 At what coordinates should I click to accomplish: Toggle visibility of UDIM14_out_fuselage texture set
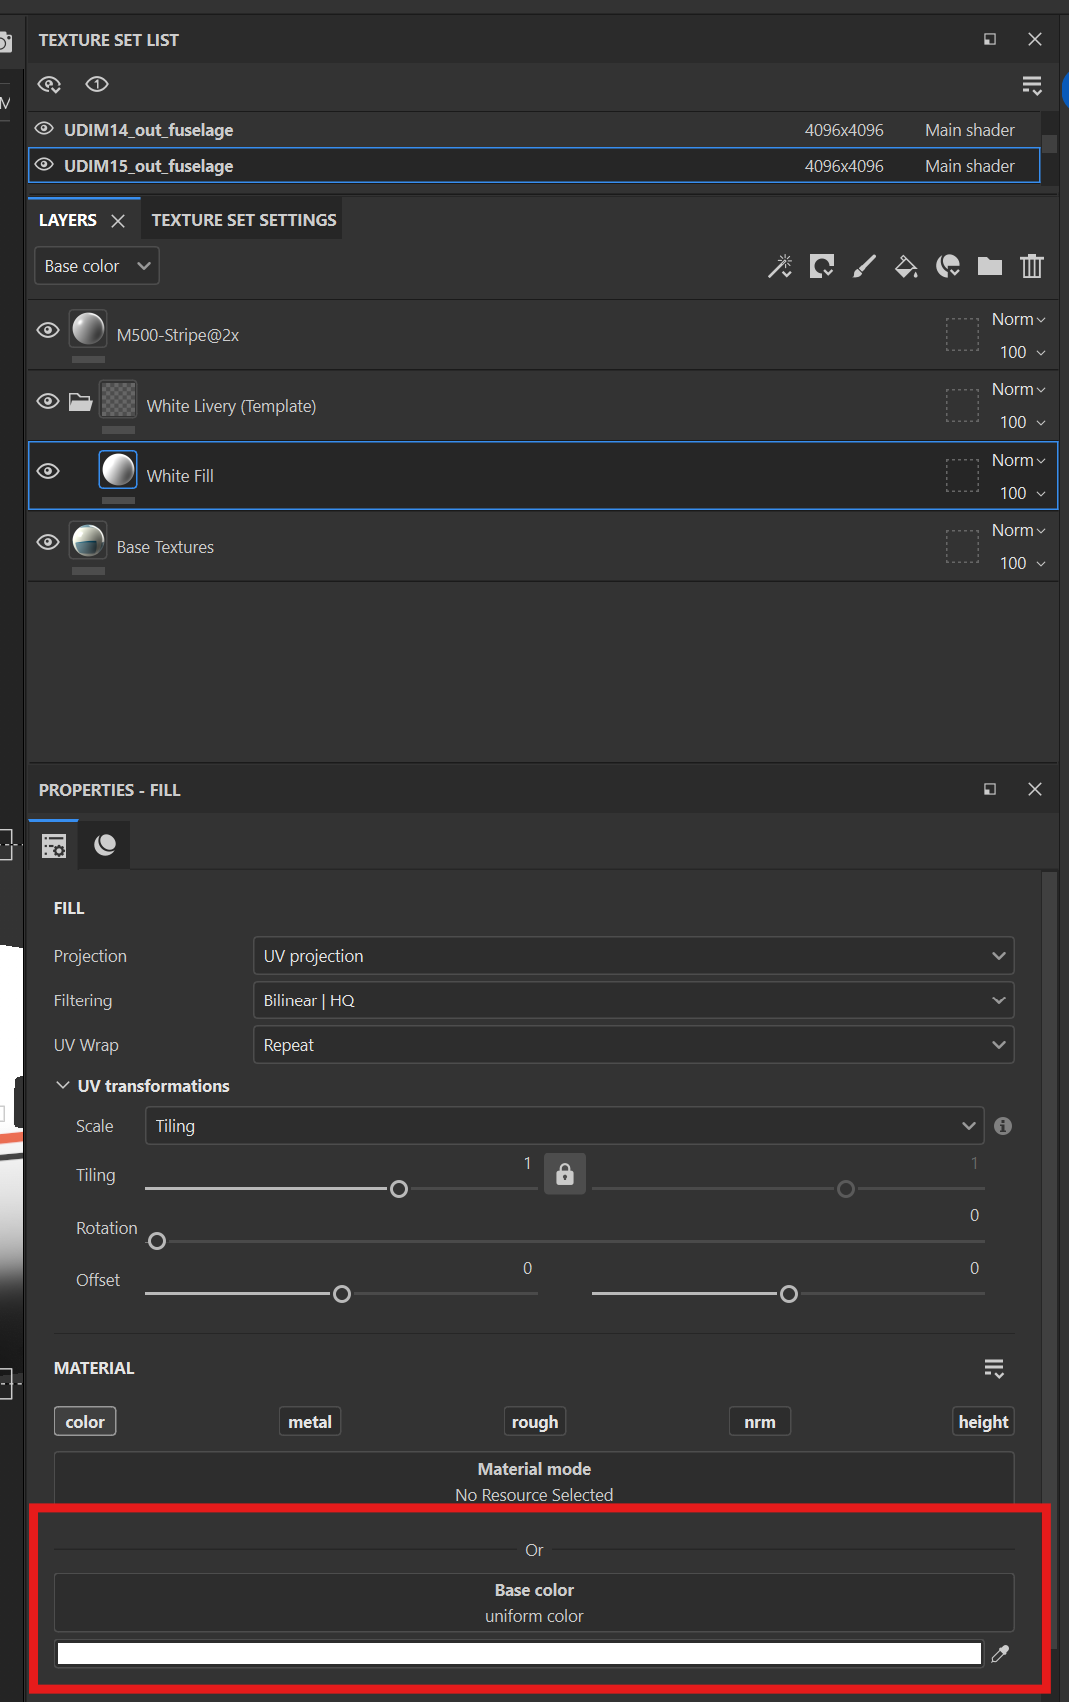44,129
